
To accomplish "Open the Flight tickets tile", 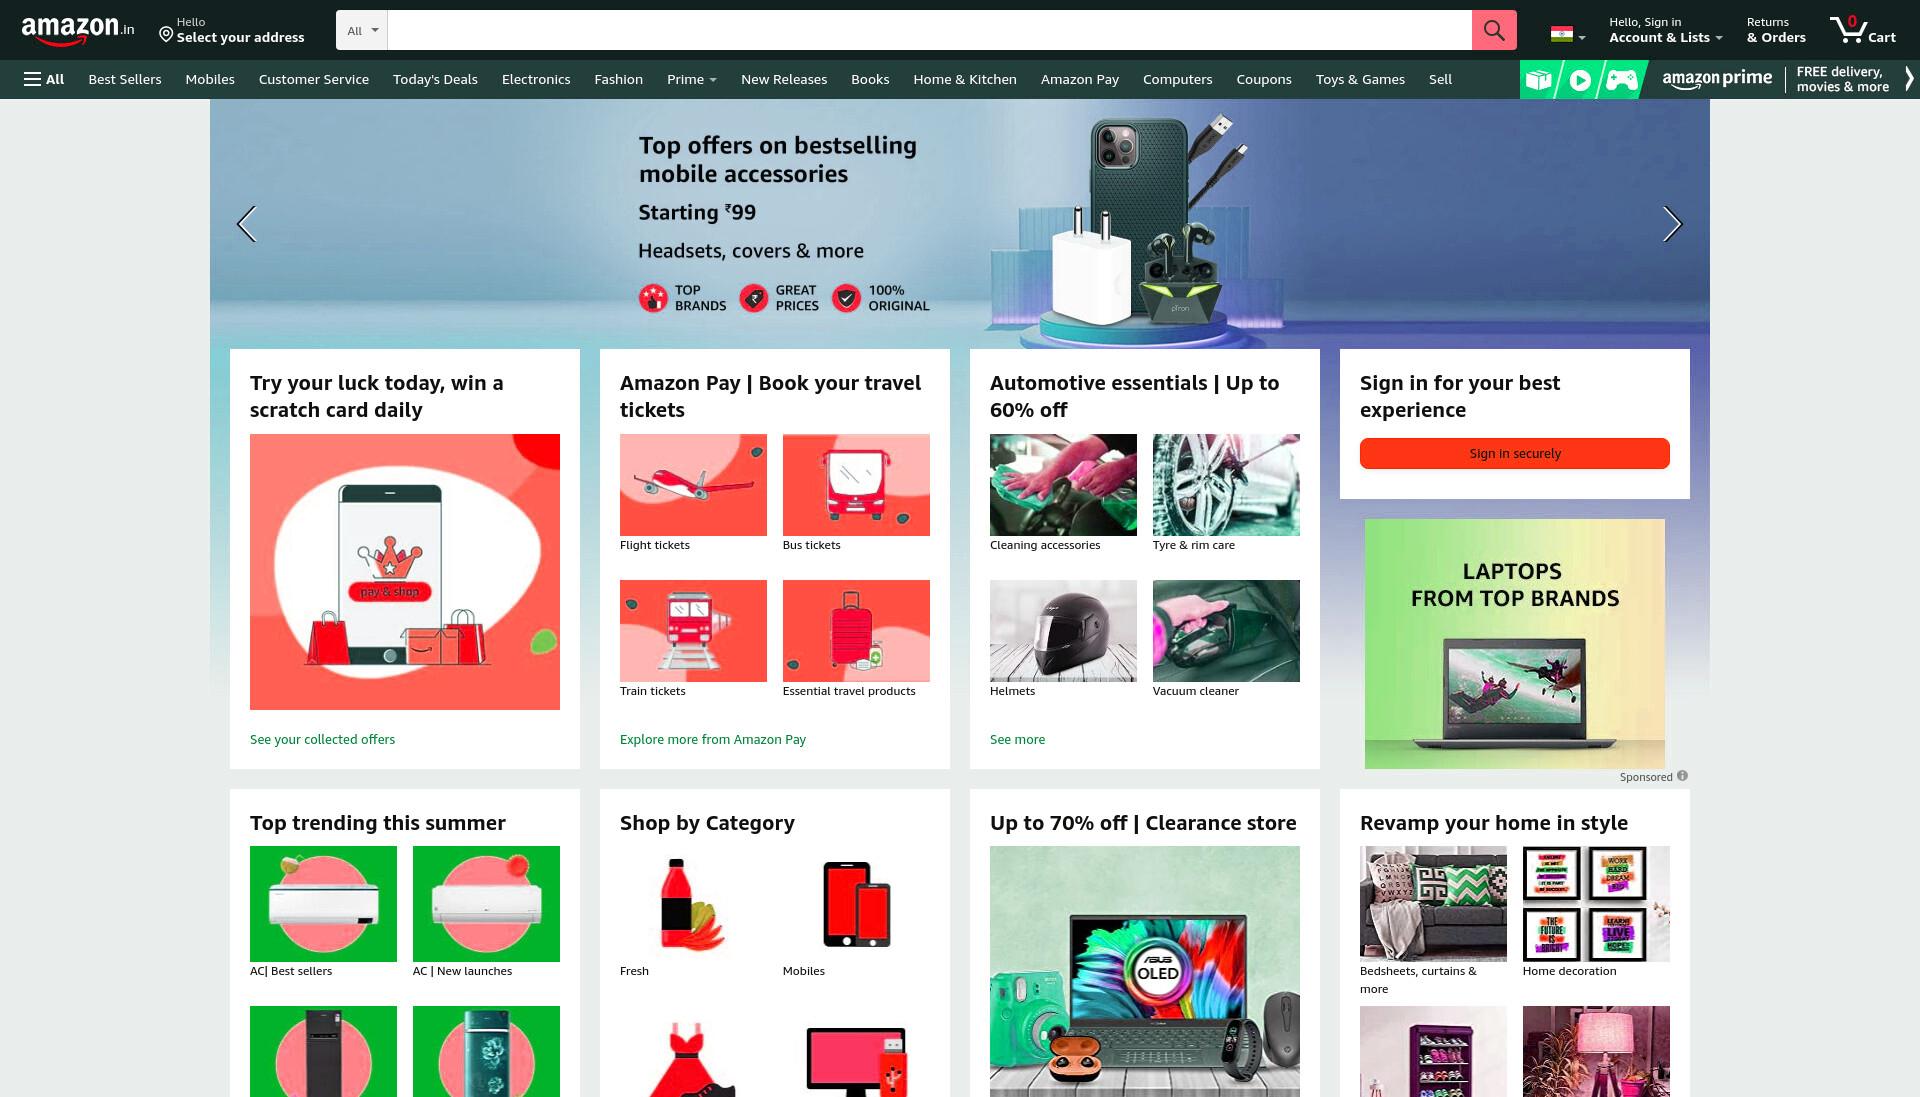I will pyautogui.click(x=693, y=485).
